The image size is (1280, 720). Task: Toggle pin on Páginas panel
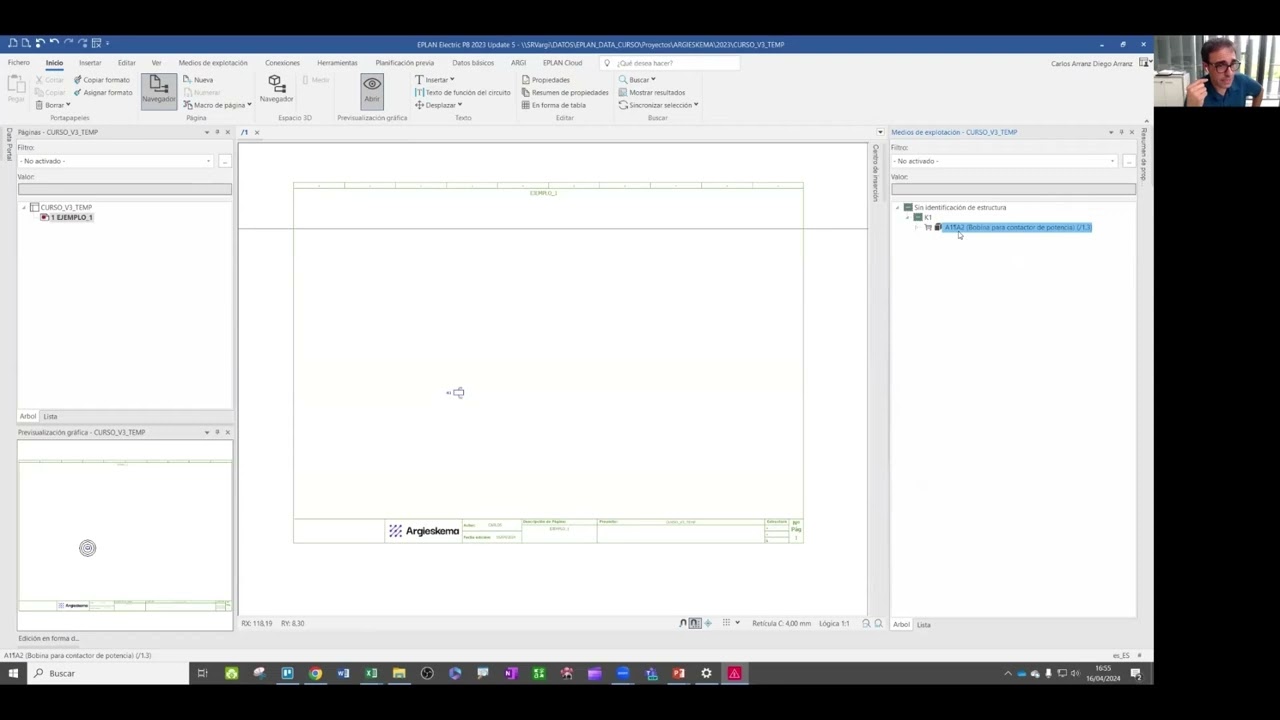[217, 132]
